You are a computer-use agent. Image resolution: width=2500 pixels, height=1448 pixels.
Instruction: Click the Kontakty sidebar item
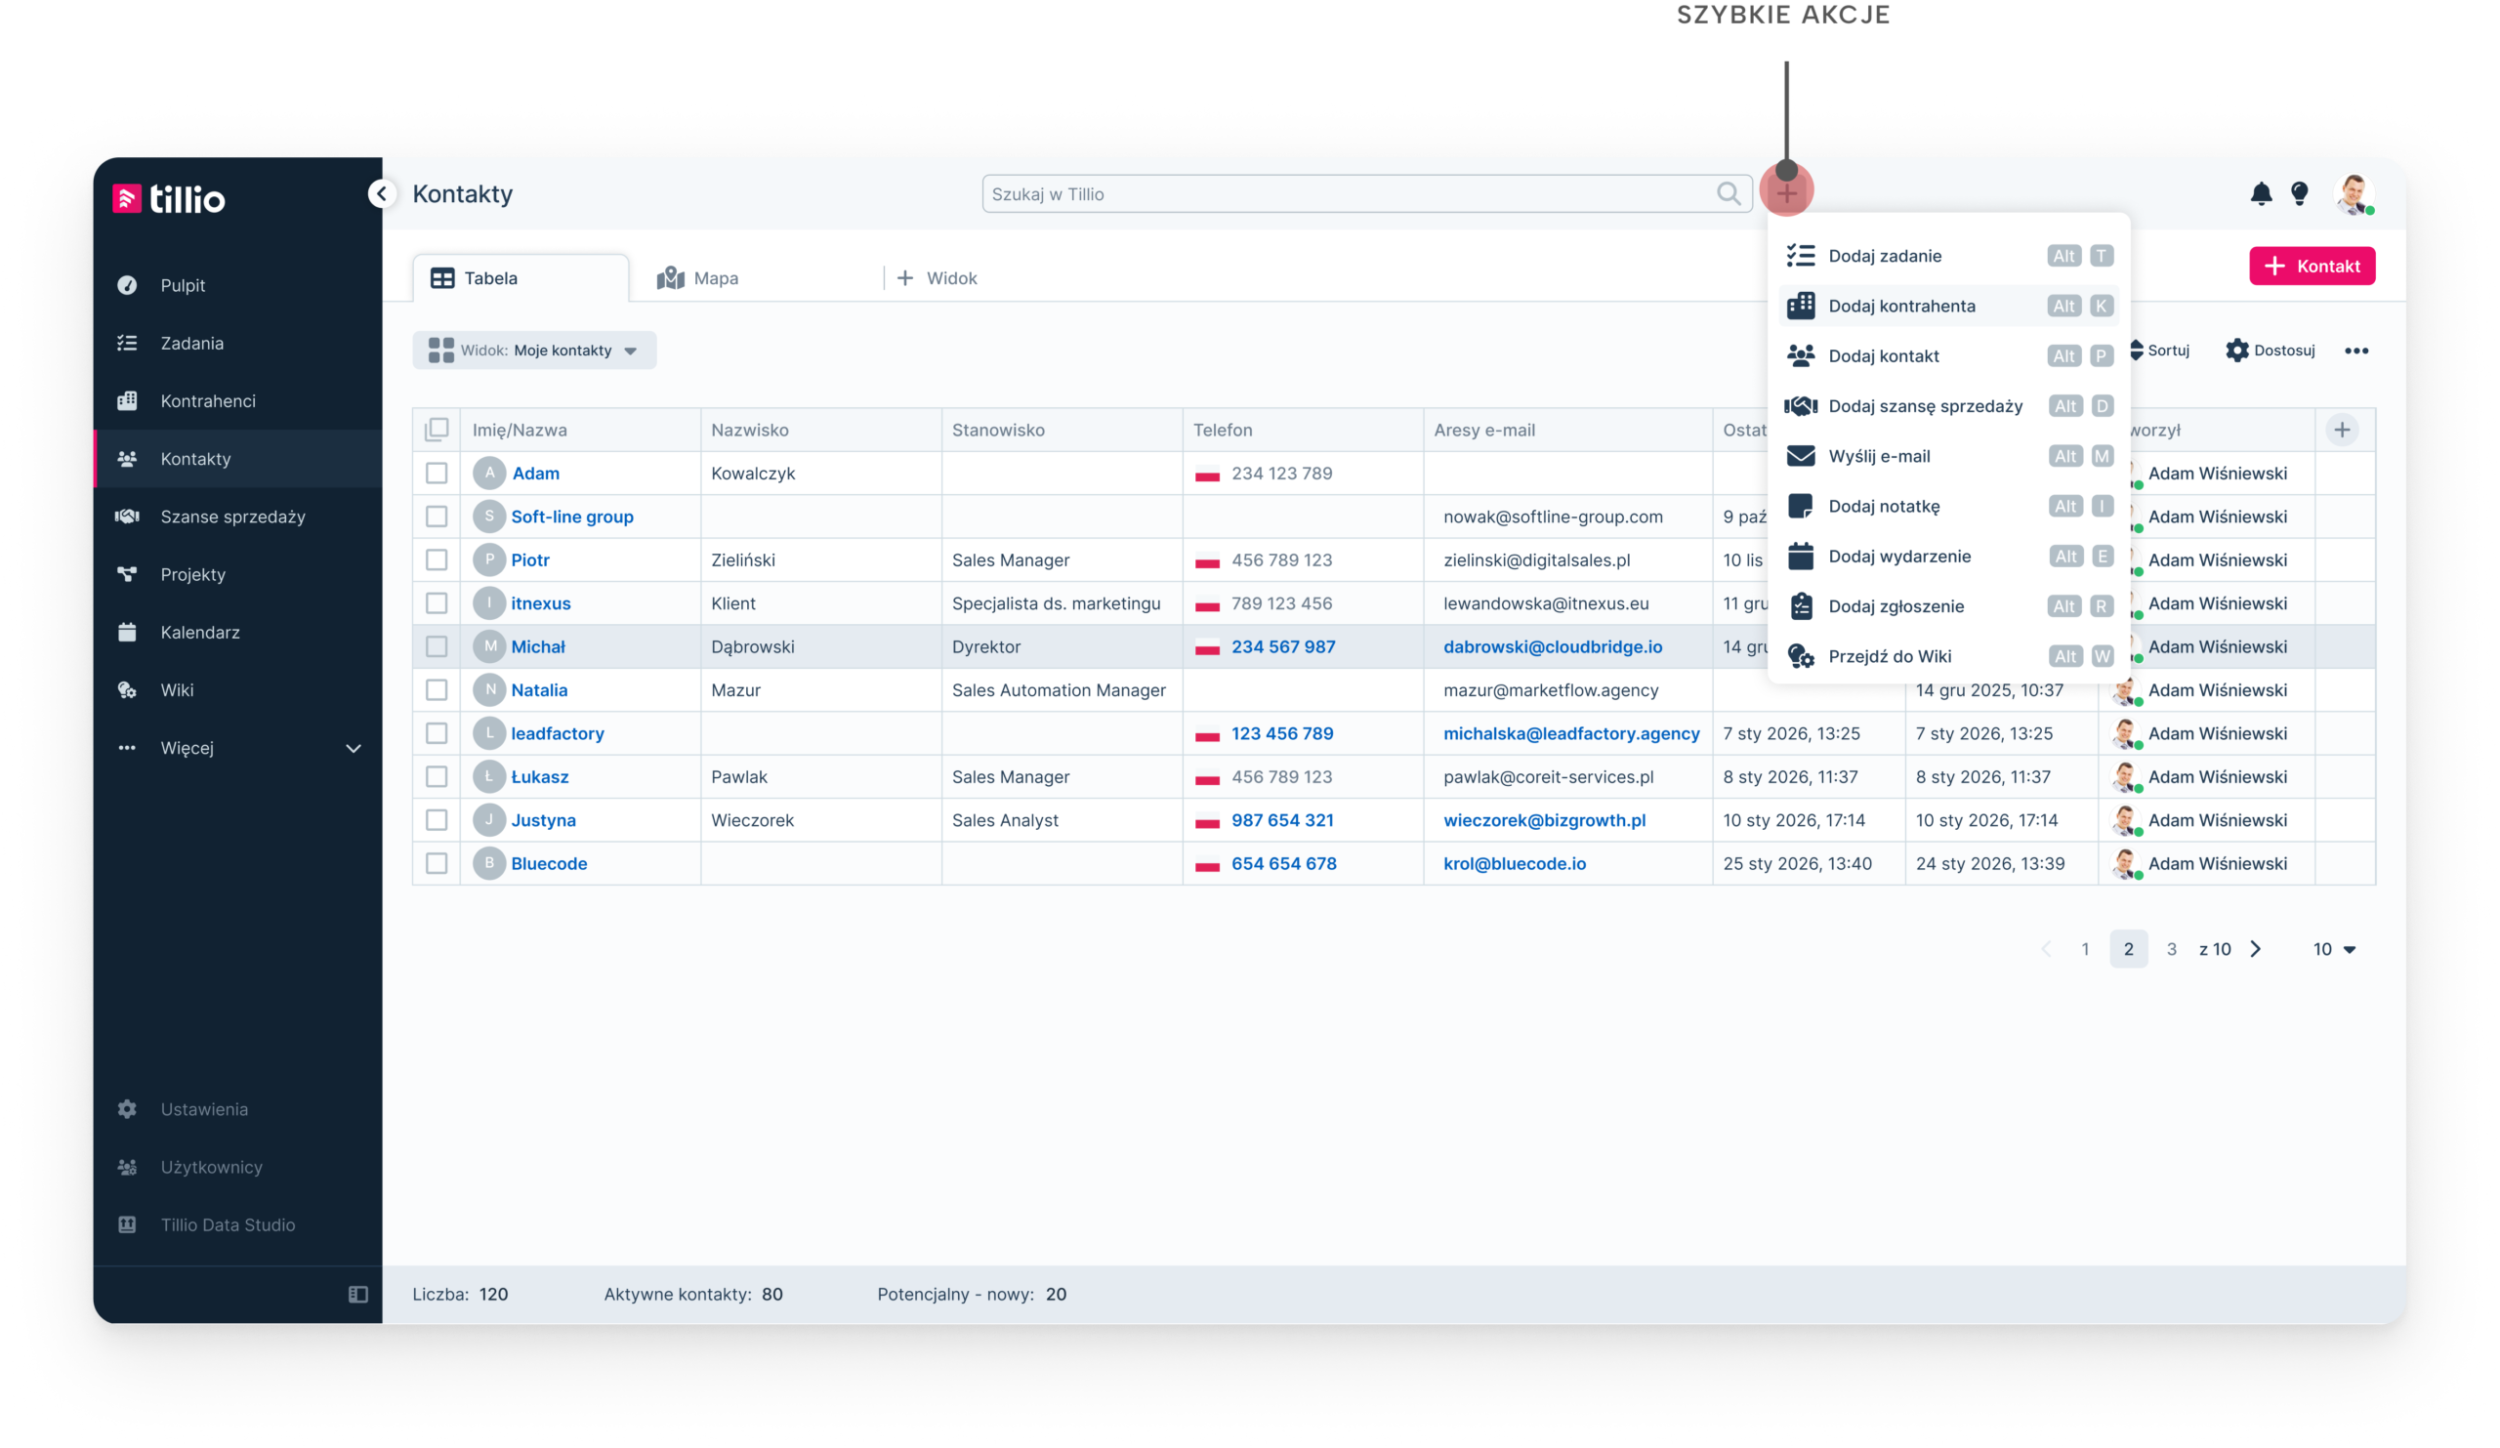237,459
